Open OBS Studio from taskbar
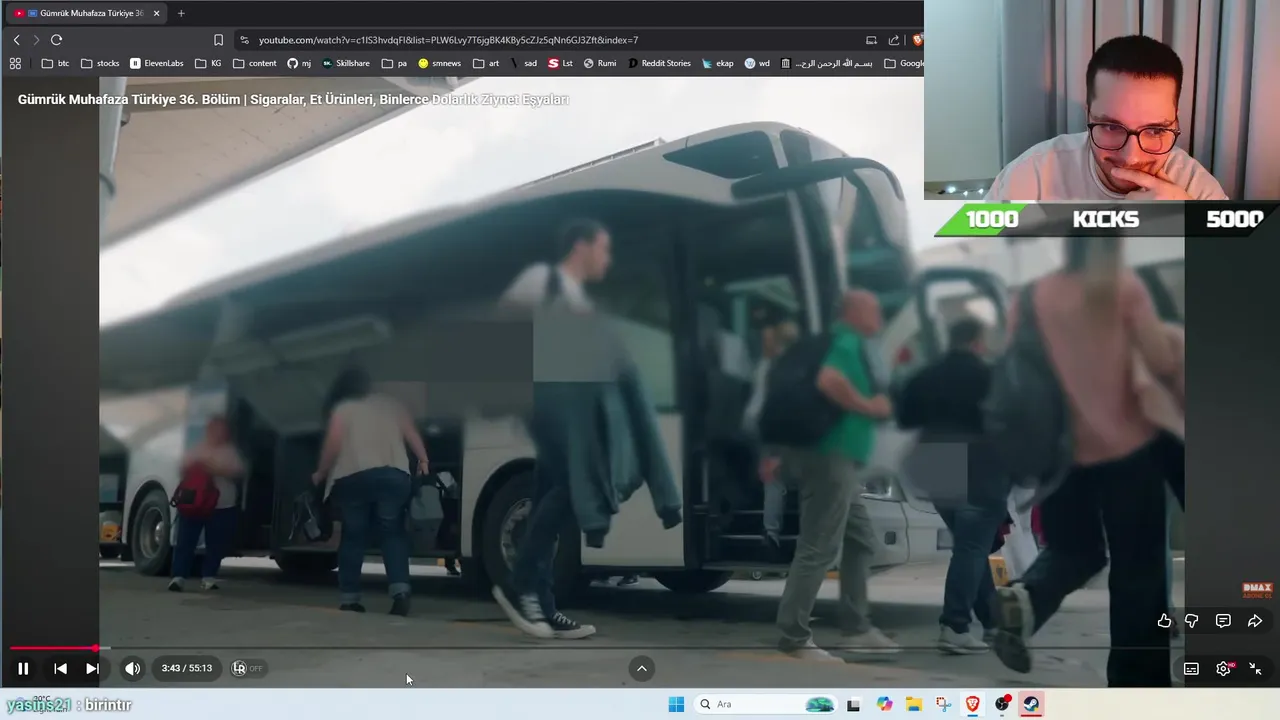 click(x=1002, y=704)
